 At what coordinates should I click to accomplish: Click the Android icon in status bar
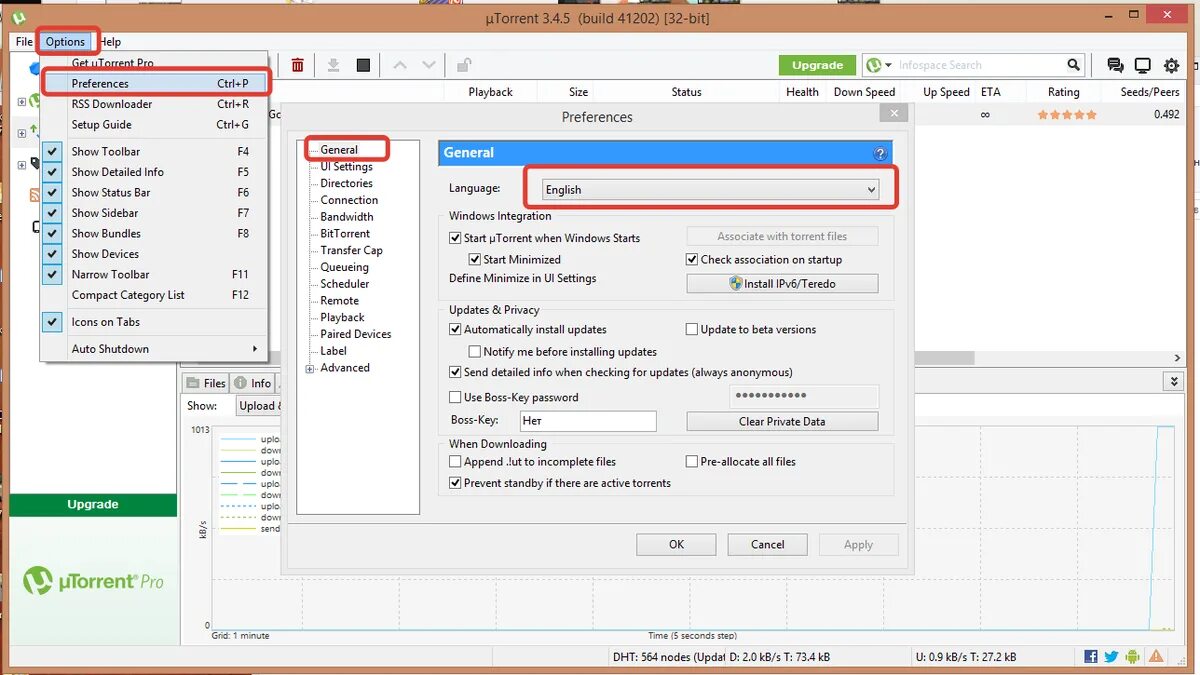pos(1132,657)
